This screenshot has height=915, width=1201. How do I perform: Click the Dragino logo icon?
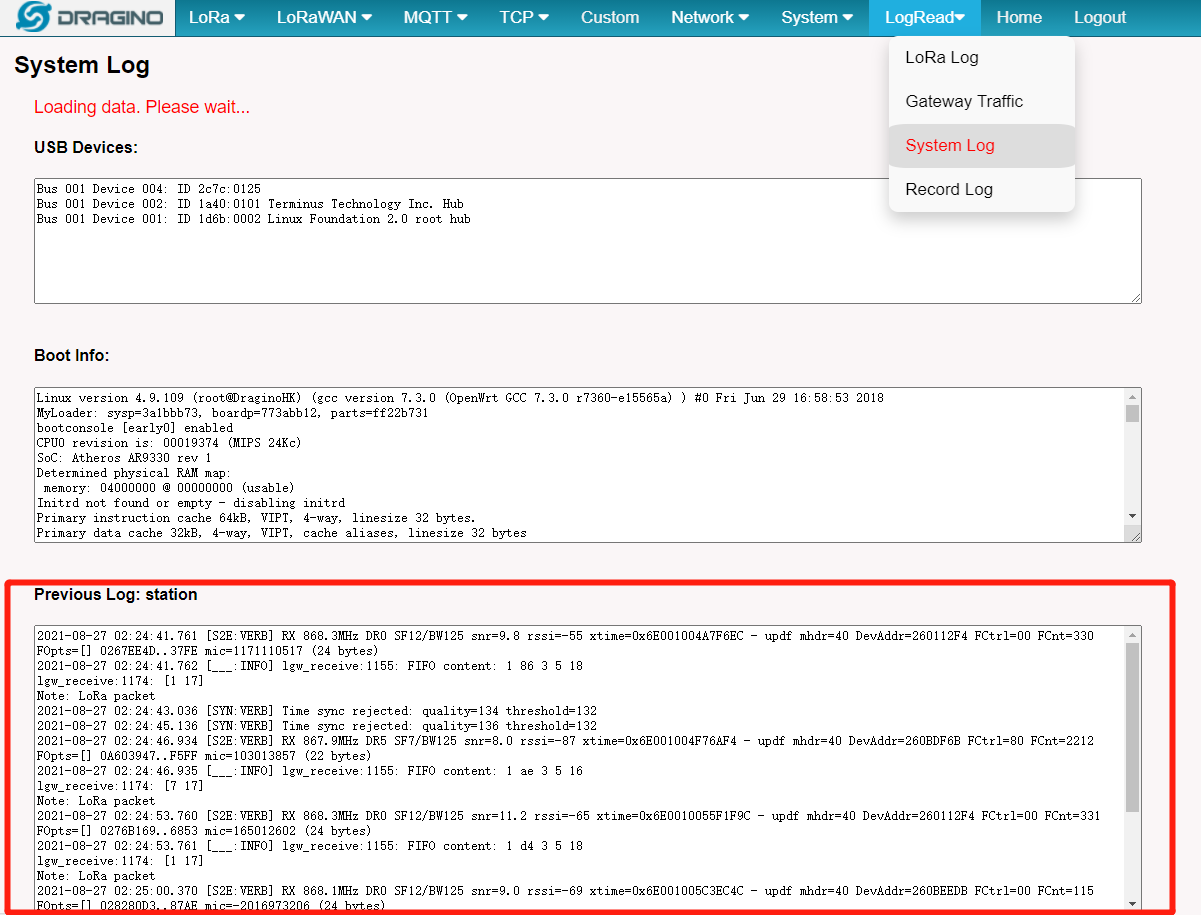pos(34,17)
